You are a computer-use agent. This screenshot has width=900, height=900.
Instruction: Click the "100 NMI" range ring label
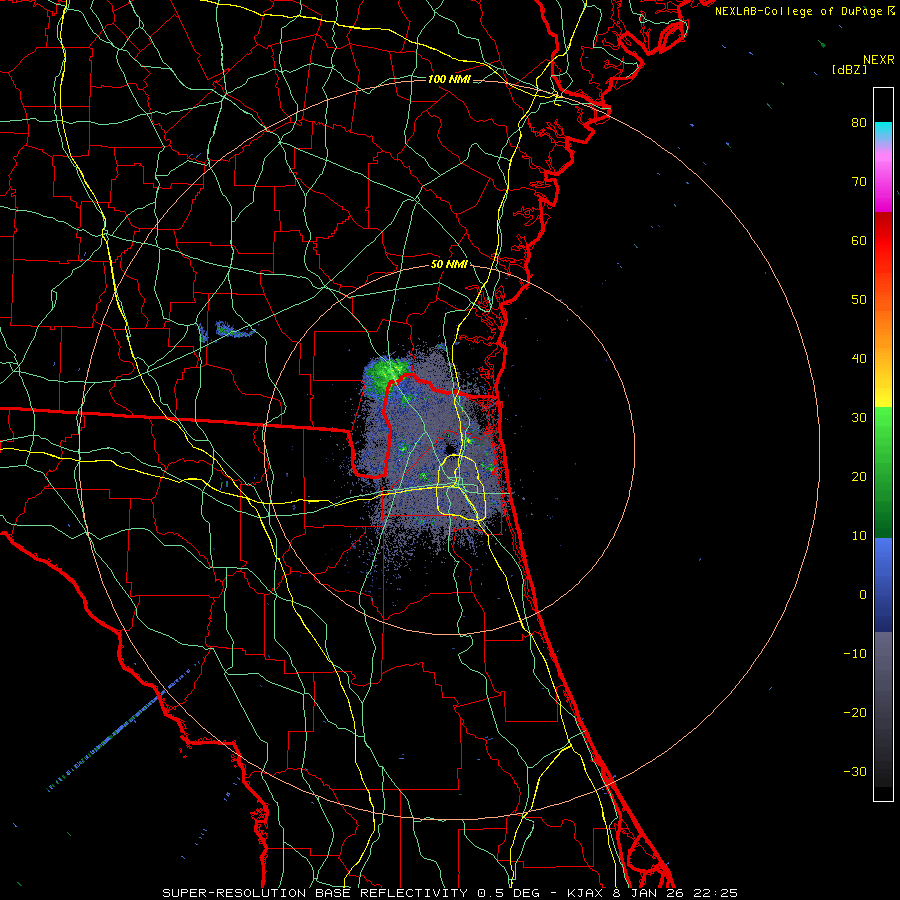(449, 79)
